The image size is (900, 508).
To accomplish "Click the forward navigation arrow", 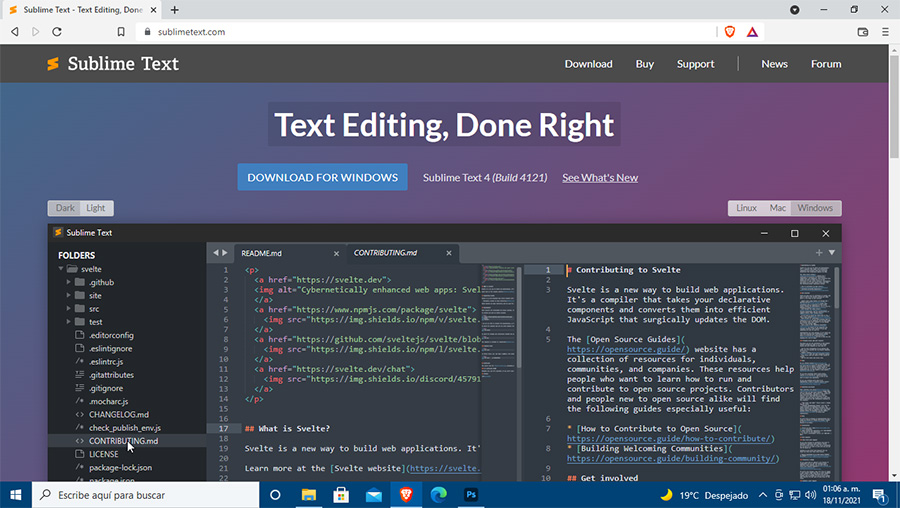I will pos(36,32).
